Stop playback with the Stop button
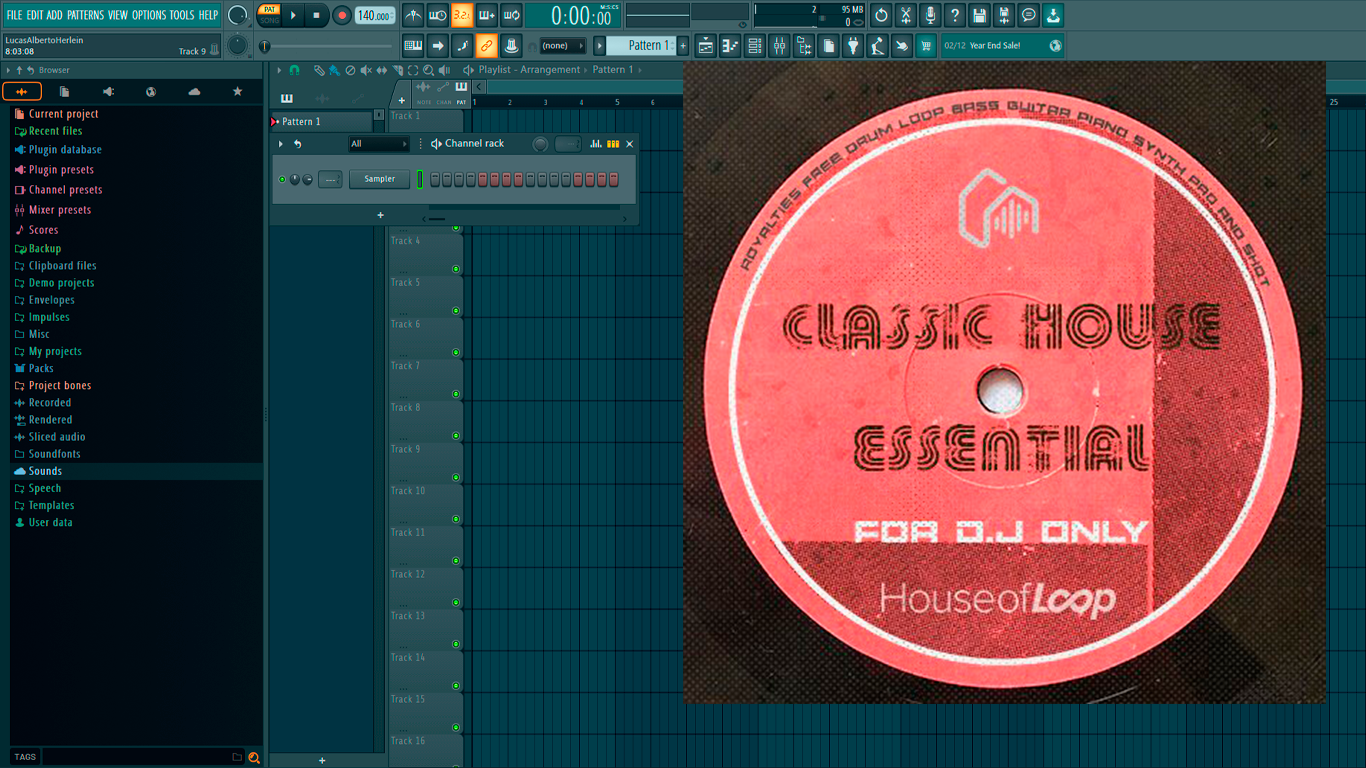 [317, 15]
